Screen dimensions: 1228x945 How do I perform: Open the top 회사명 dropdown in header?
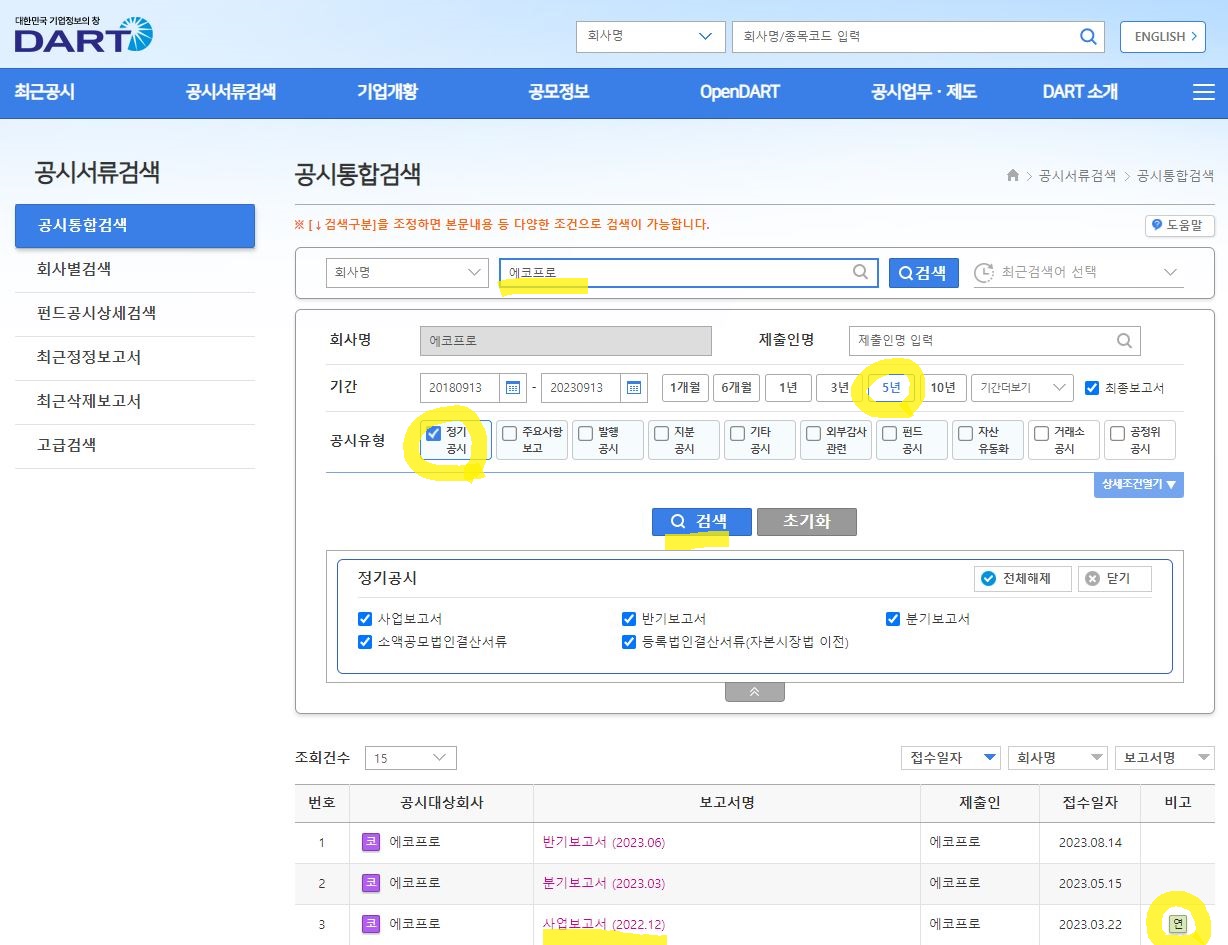click(650, 37)
